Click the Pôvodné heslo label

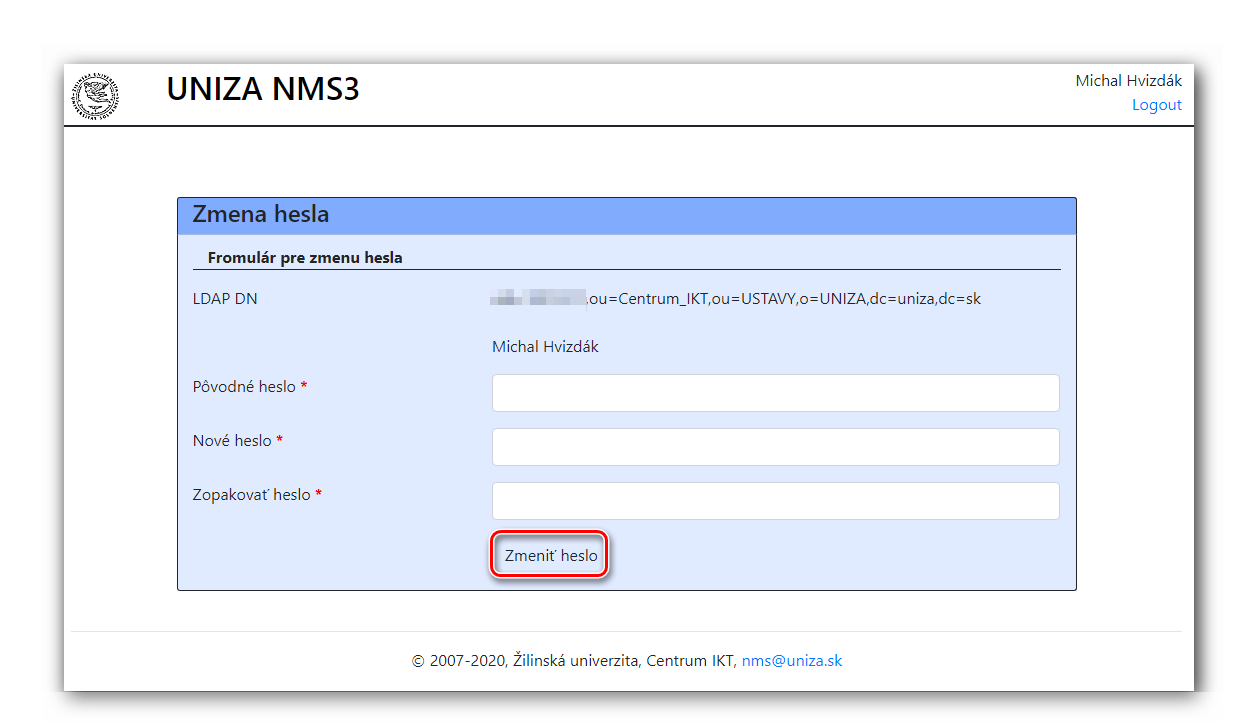[x=244, y=387]
